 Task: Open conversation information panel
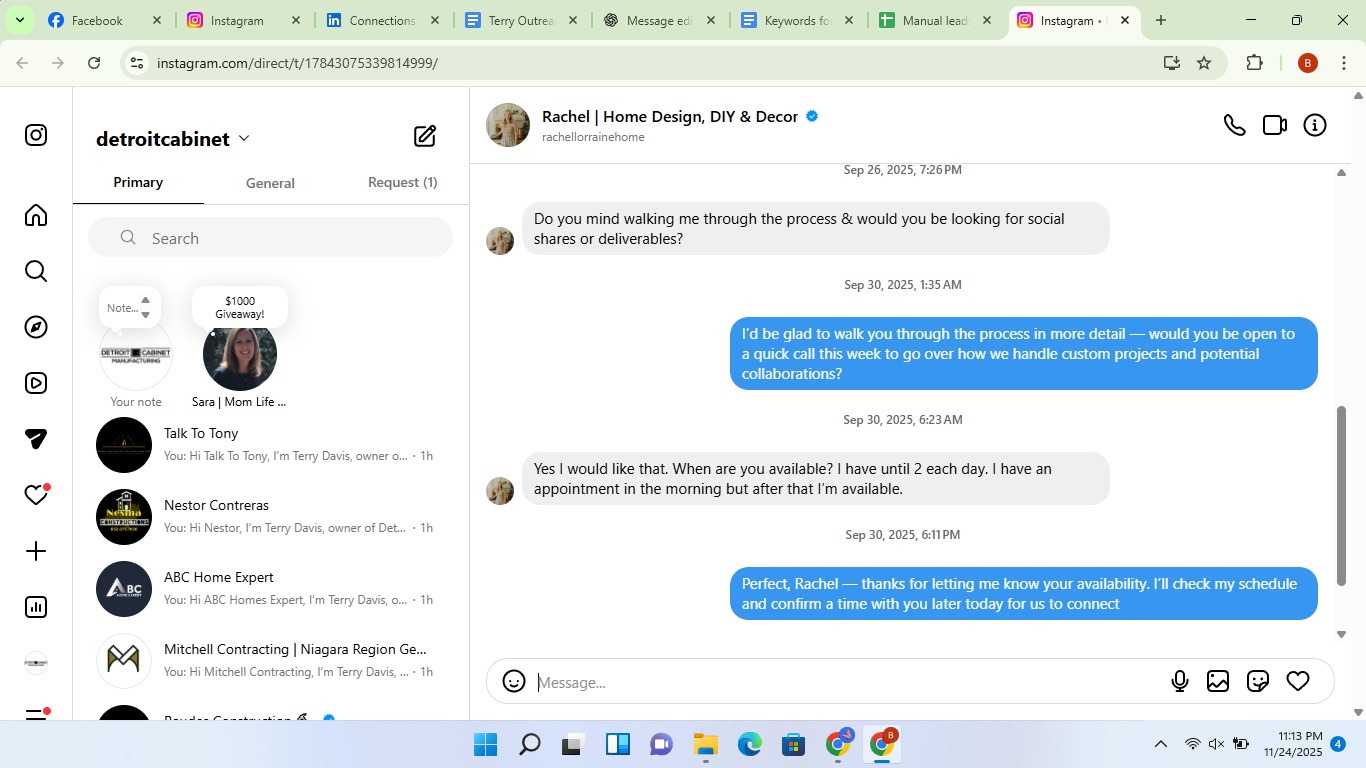click(x=1315, y=125)
